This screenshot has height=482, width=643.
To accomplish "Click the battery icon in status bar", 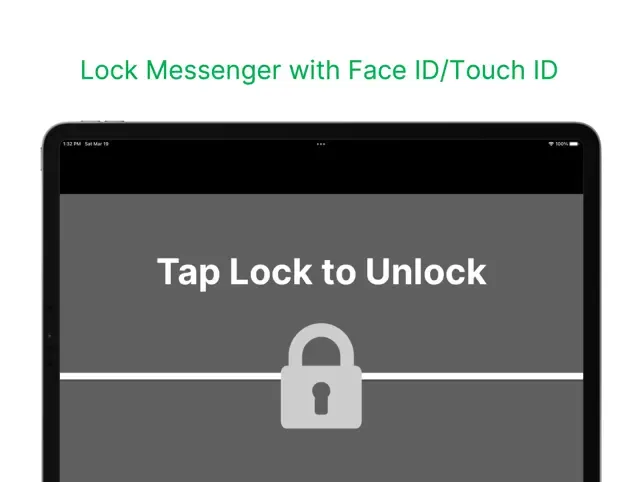I will pyautogui.click(x=574, y=144).
